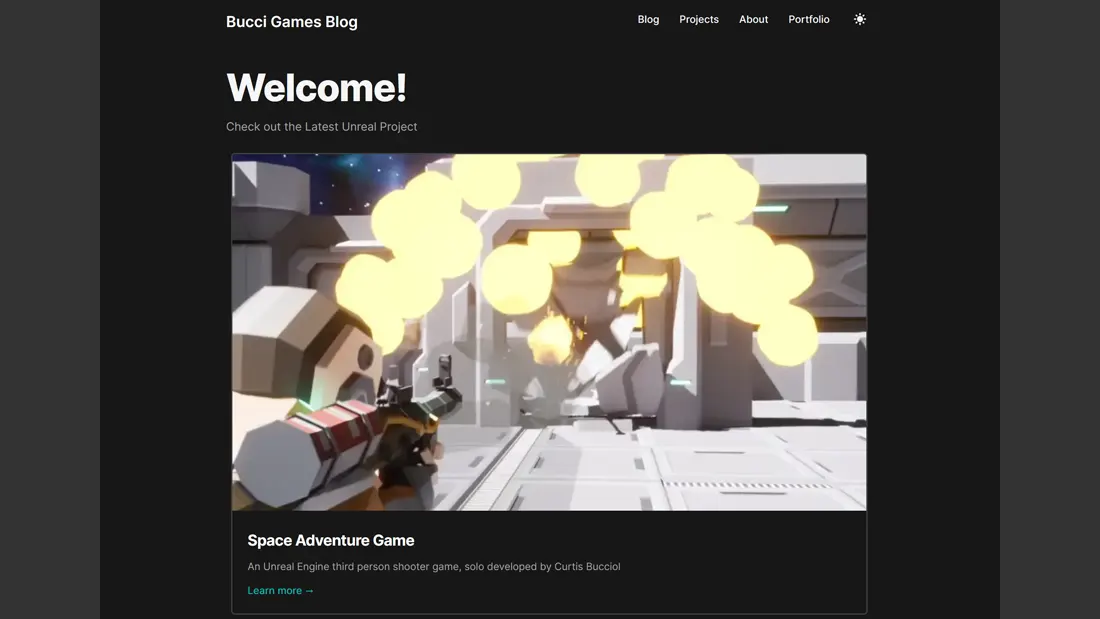Open the Blog nav link
Viewport: 1100px width, 619px height.
tap(648, 20)
